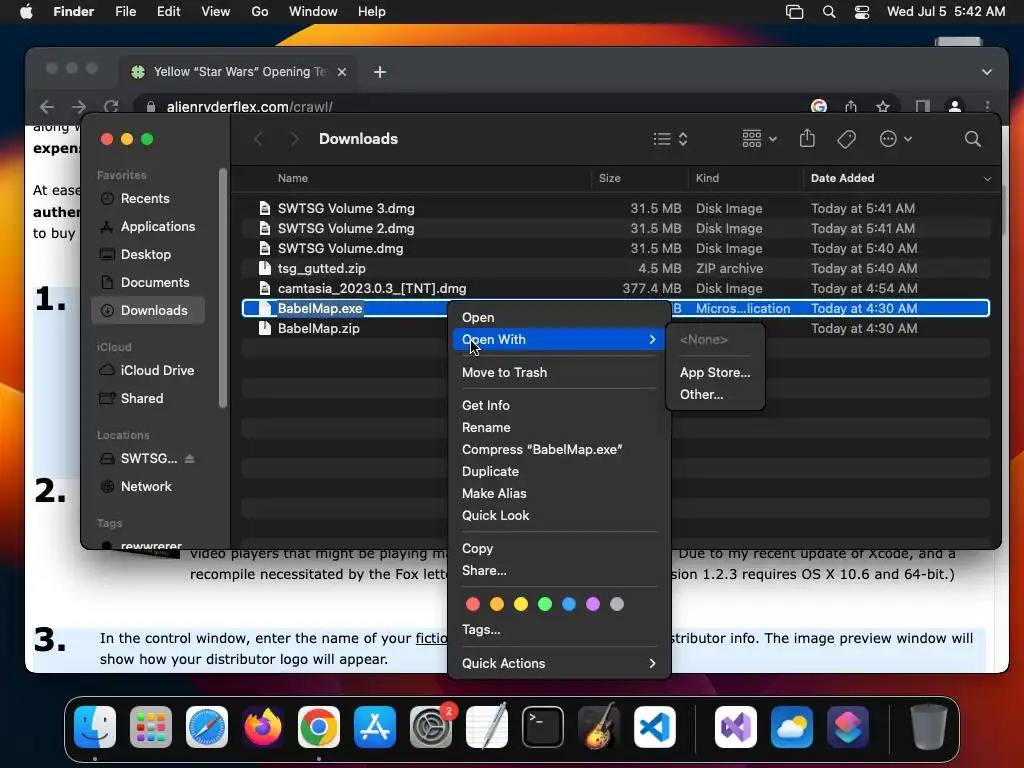
Task: Open Control Center in menu bar
Action: pyautogui.click(x=861, y=12)
